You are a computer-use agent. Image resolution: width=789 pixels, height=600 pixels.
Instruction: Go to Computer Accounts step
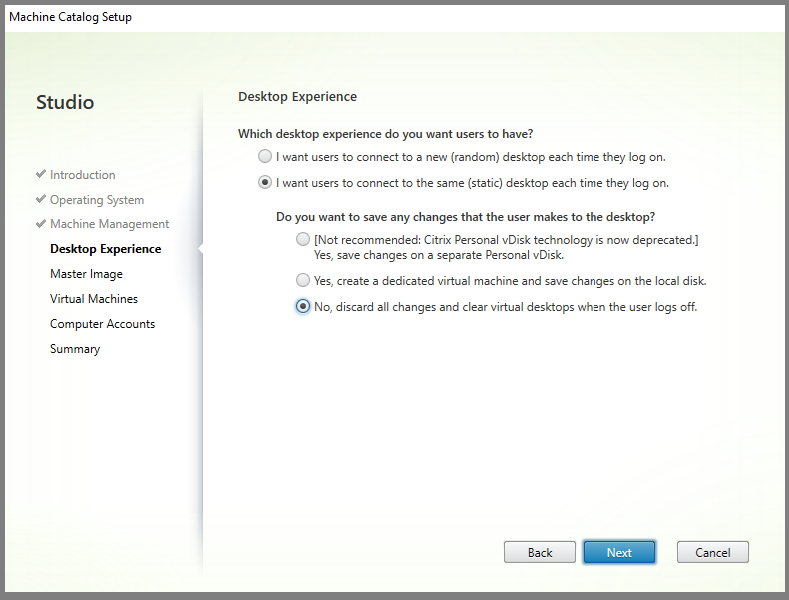102,324
